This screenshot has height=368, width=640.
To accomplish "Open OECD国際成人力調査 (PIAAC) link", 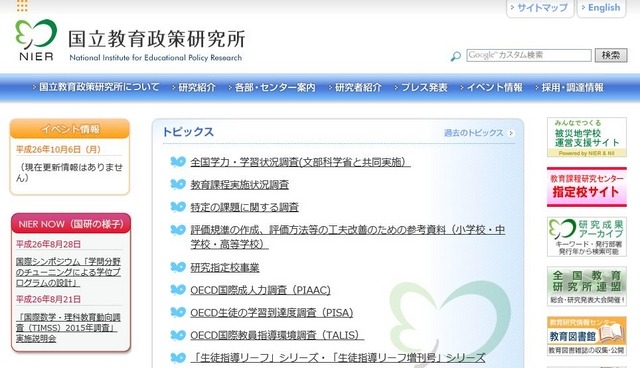I will (x=260, y=290).
